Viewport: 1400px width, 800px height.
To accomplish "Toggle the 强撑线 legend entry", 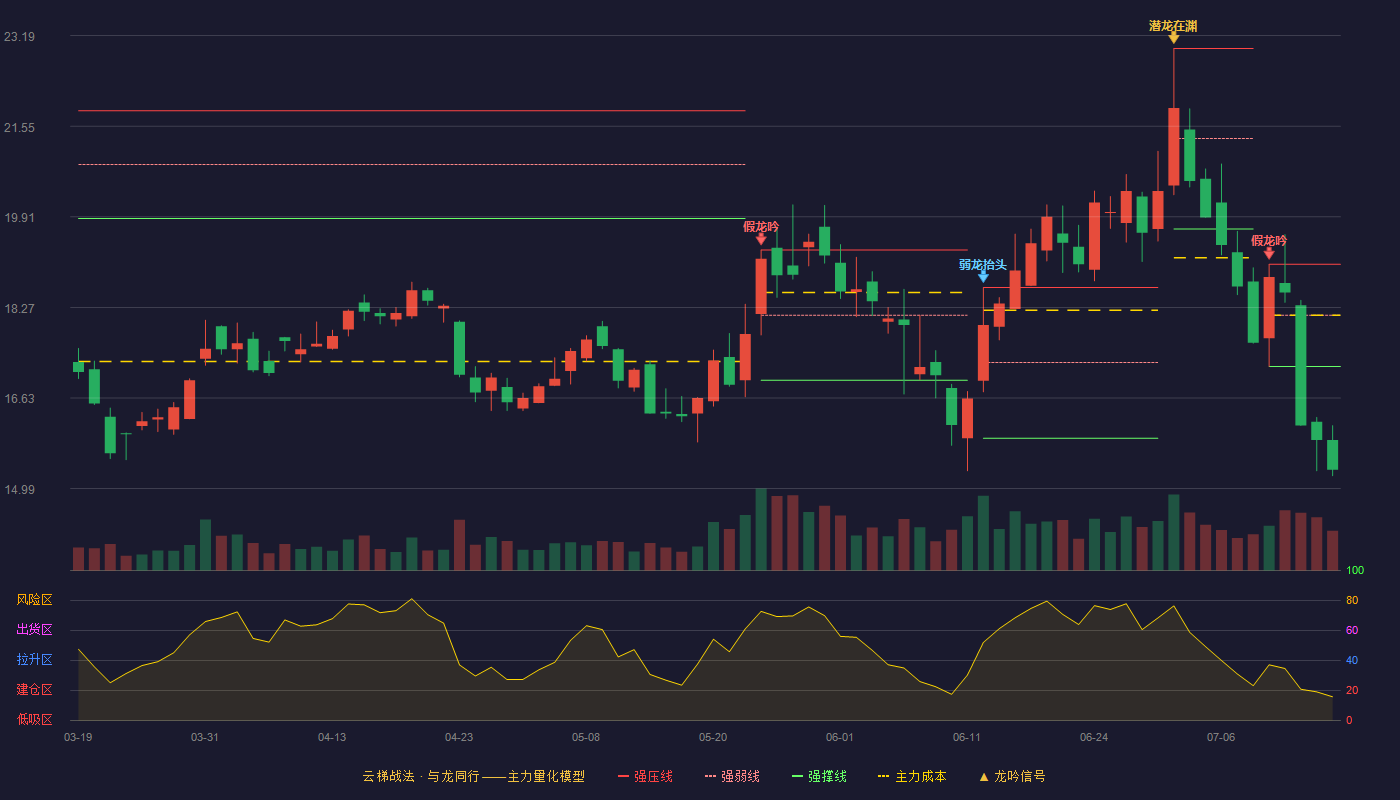I will tap(819, 776).
